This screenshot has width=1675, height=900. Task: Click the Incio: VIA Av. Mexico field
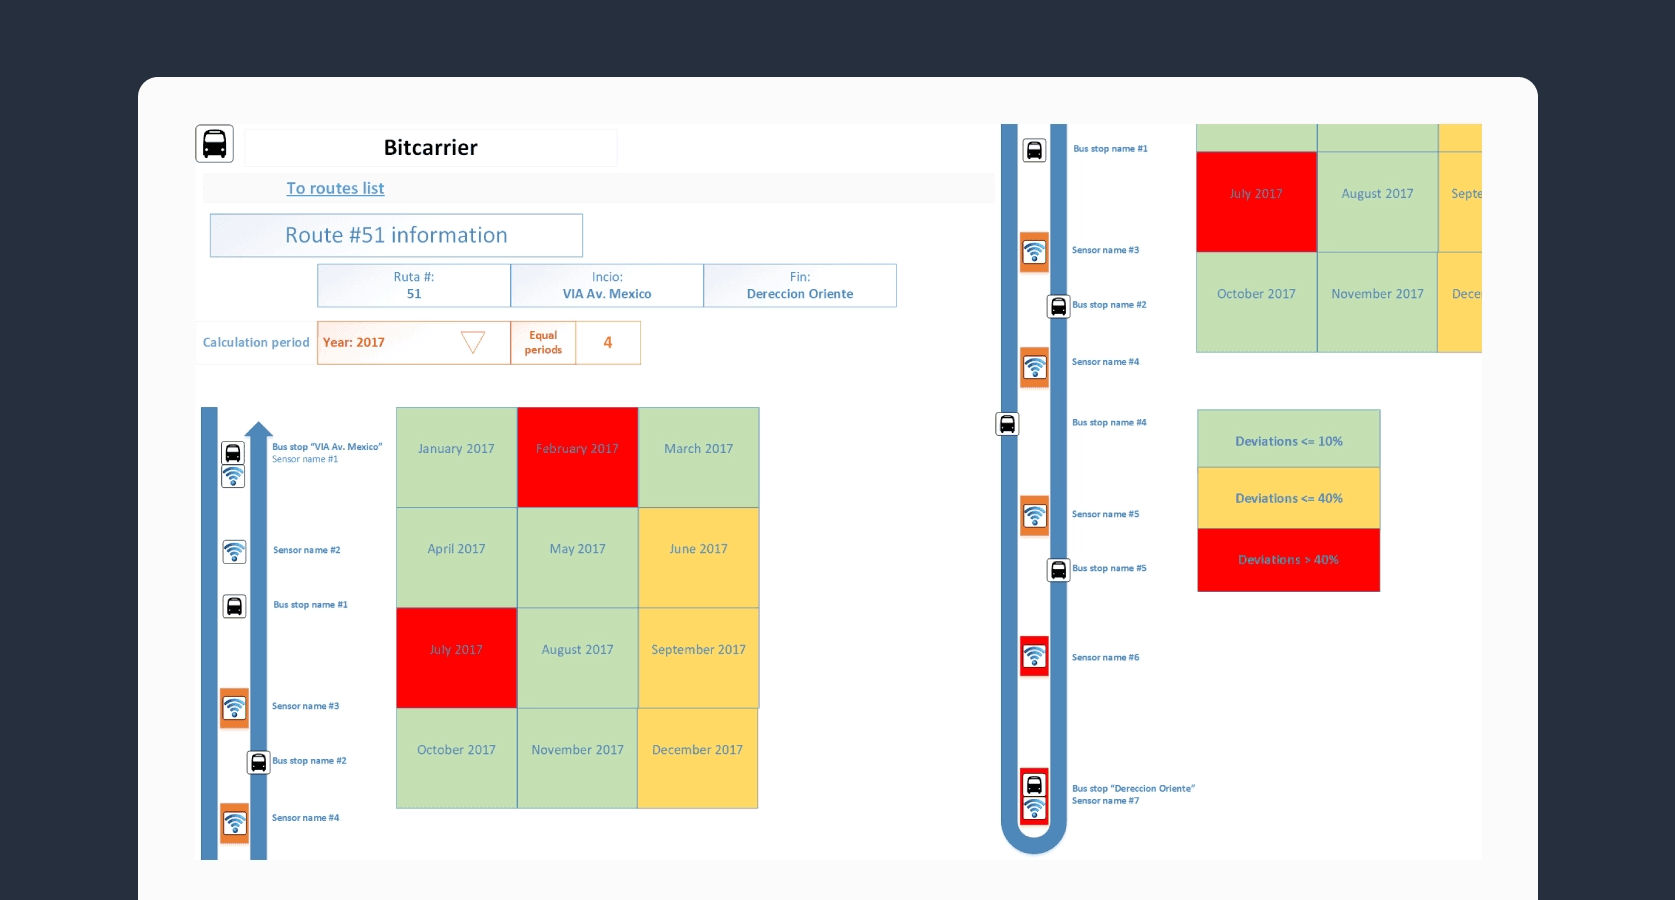607,285
